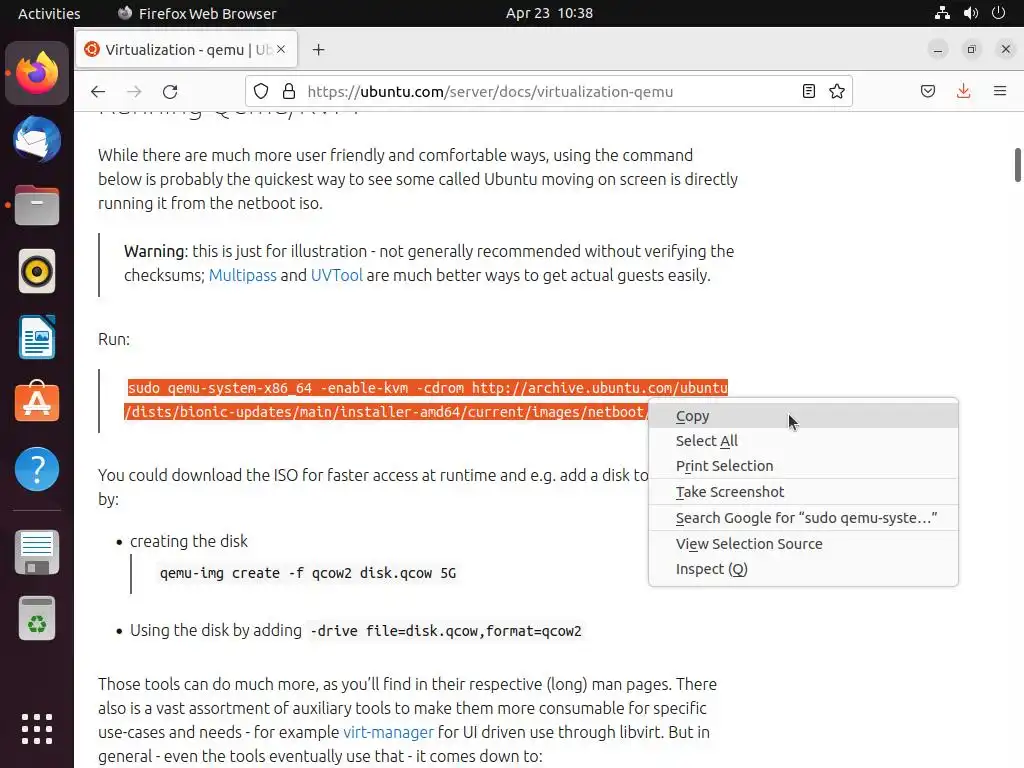Toggle Reader View
Screen dimensions: 1024x768
pyautogui.click(x=808, y=91)
